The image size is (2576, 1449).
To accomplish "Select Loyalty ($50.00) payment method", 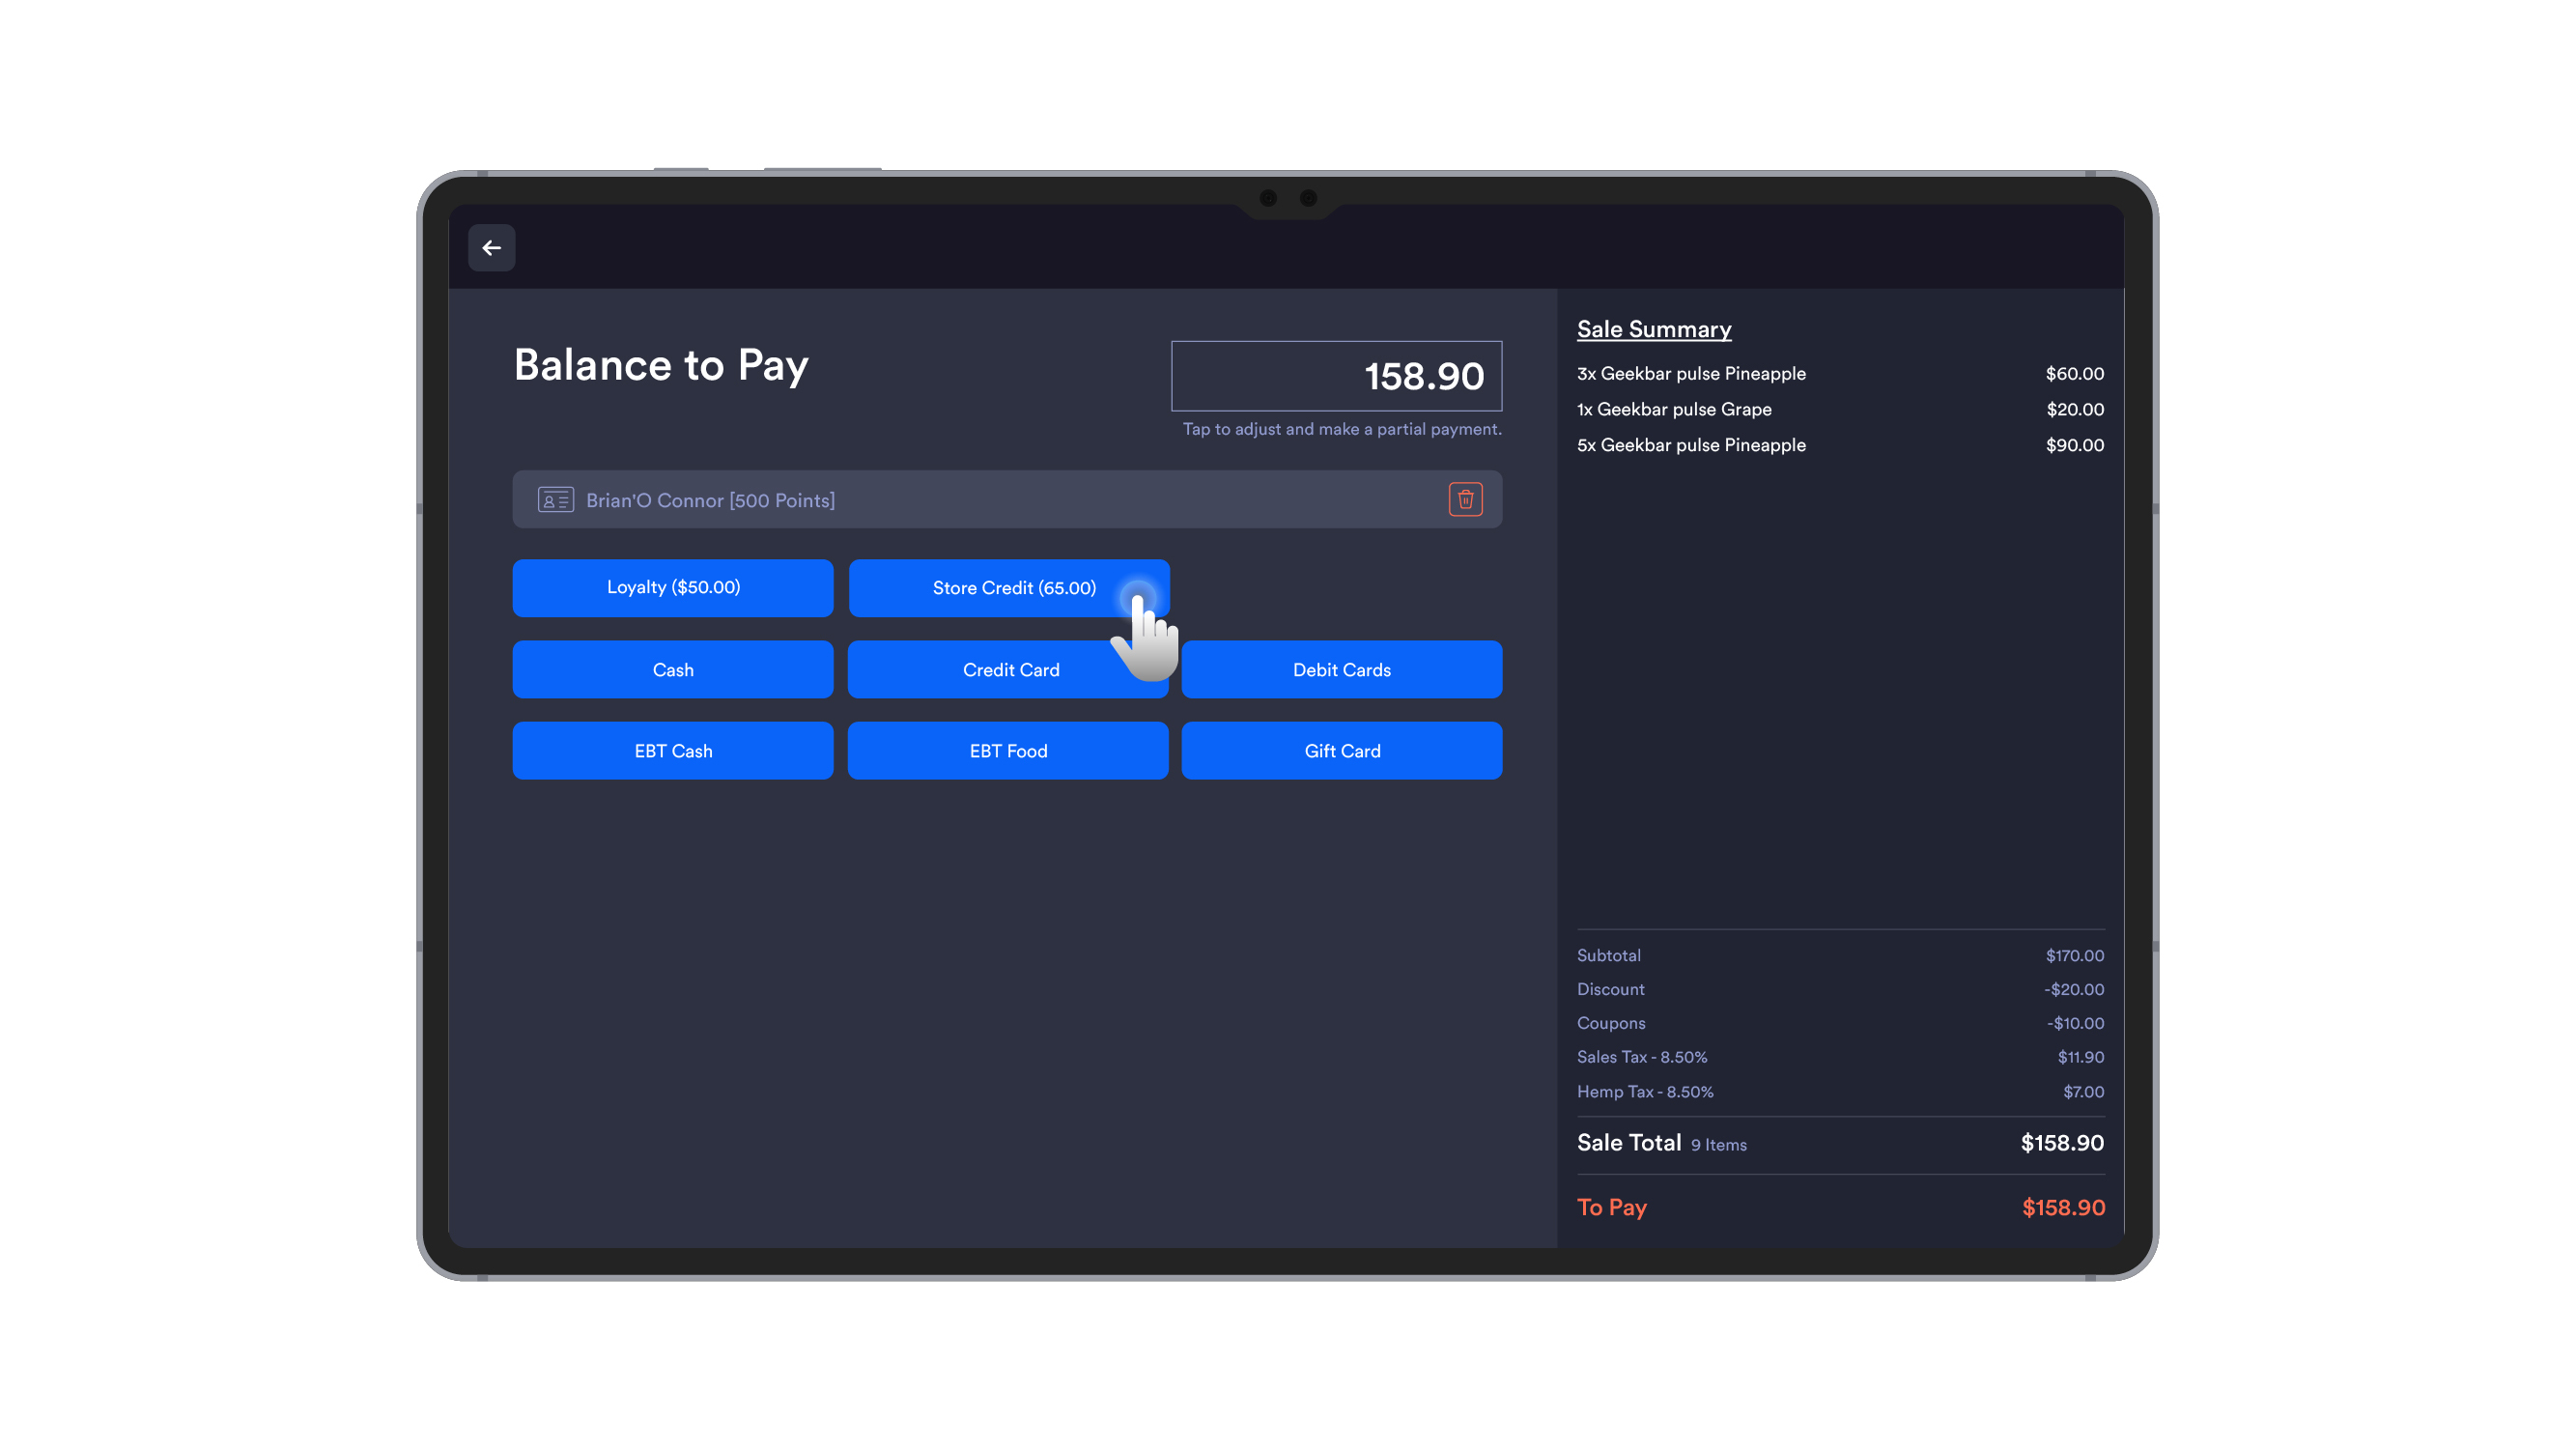I will [672, 587].
